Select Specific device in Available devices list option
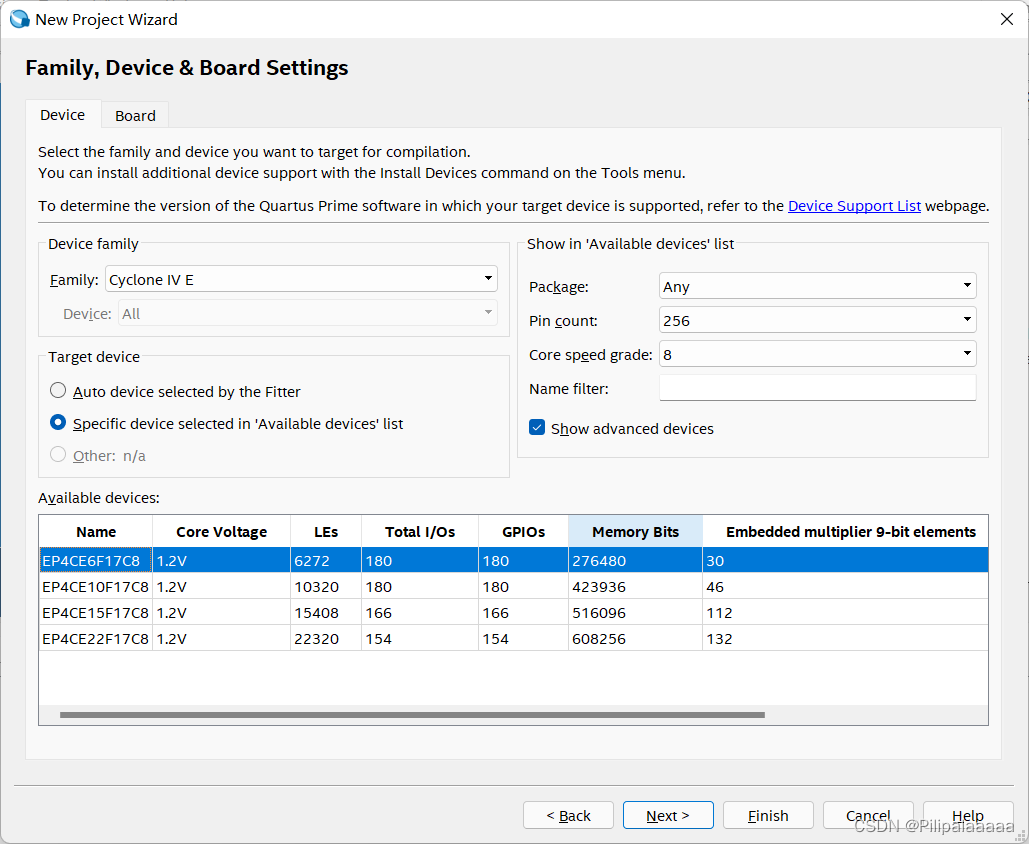The height and width of the screenshot is (844, 1029). point(58,423)
